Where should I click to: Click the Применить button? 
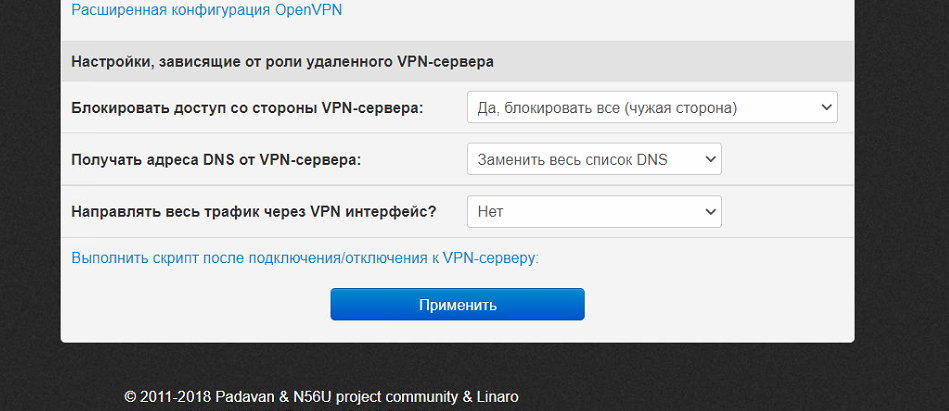click(458, 304)
